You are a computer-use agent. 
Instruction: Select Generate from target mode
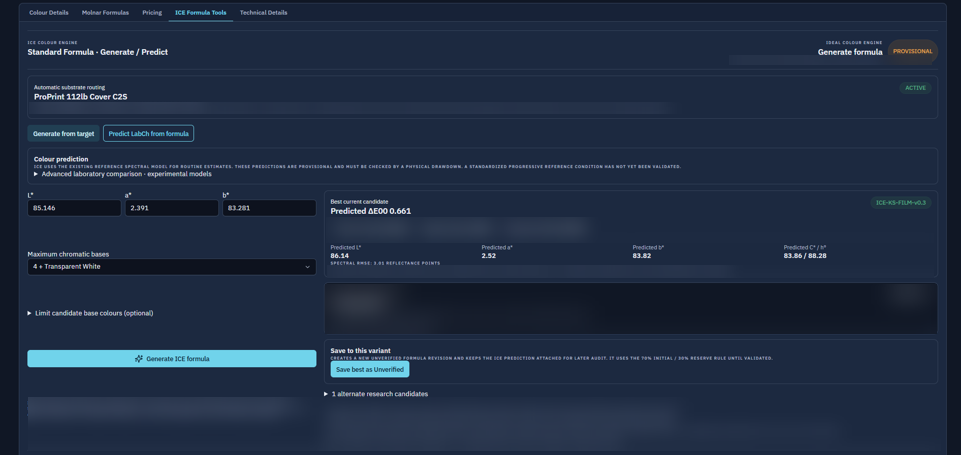(x=63, y=134)
